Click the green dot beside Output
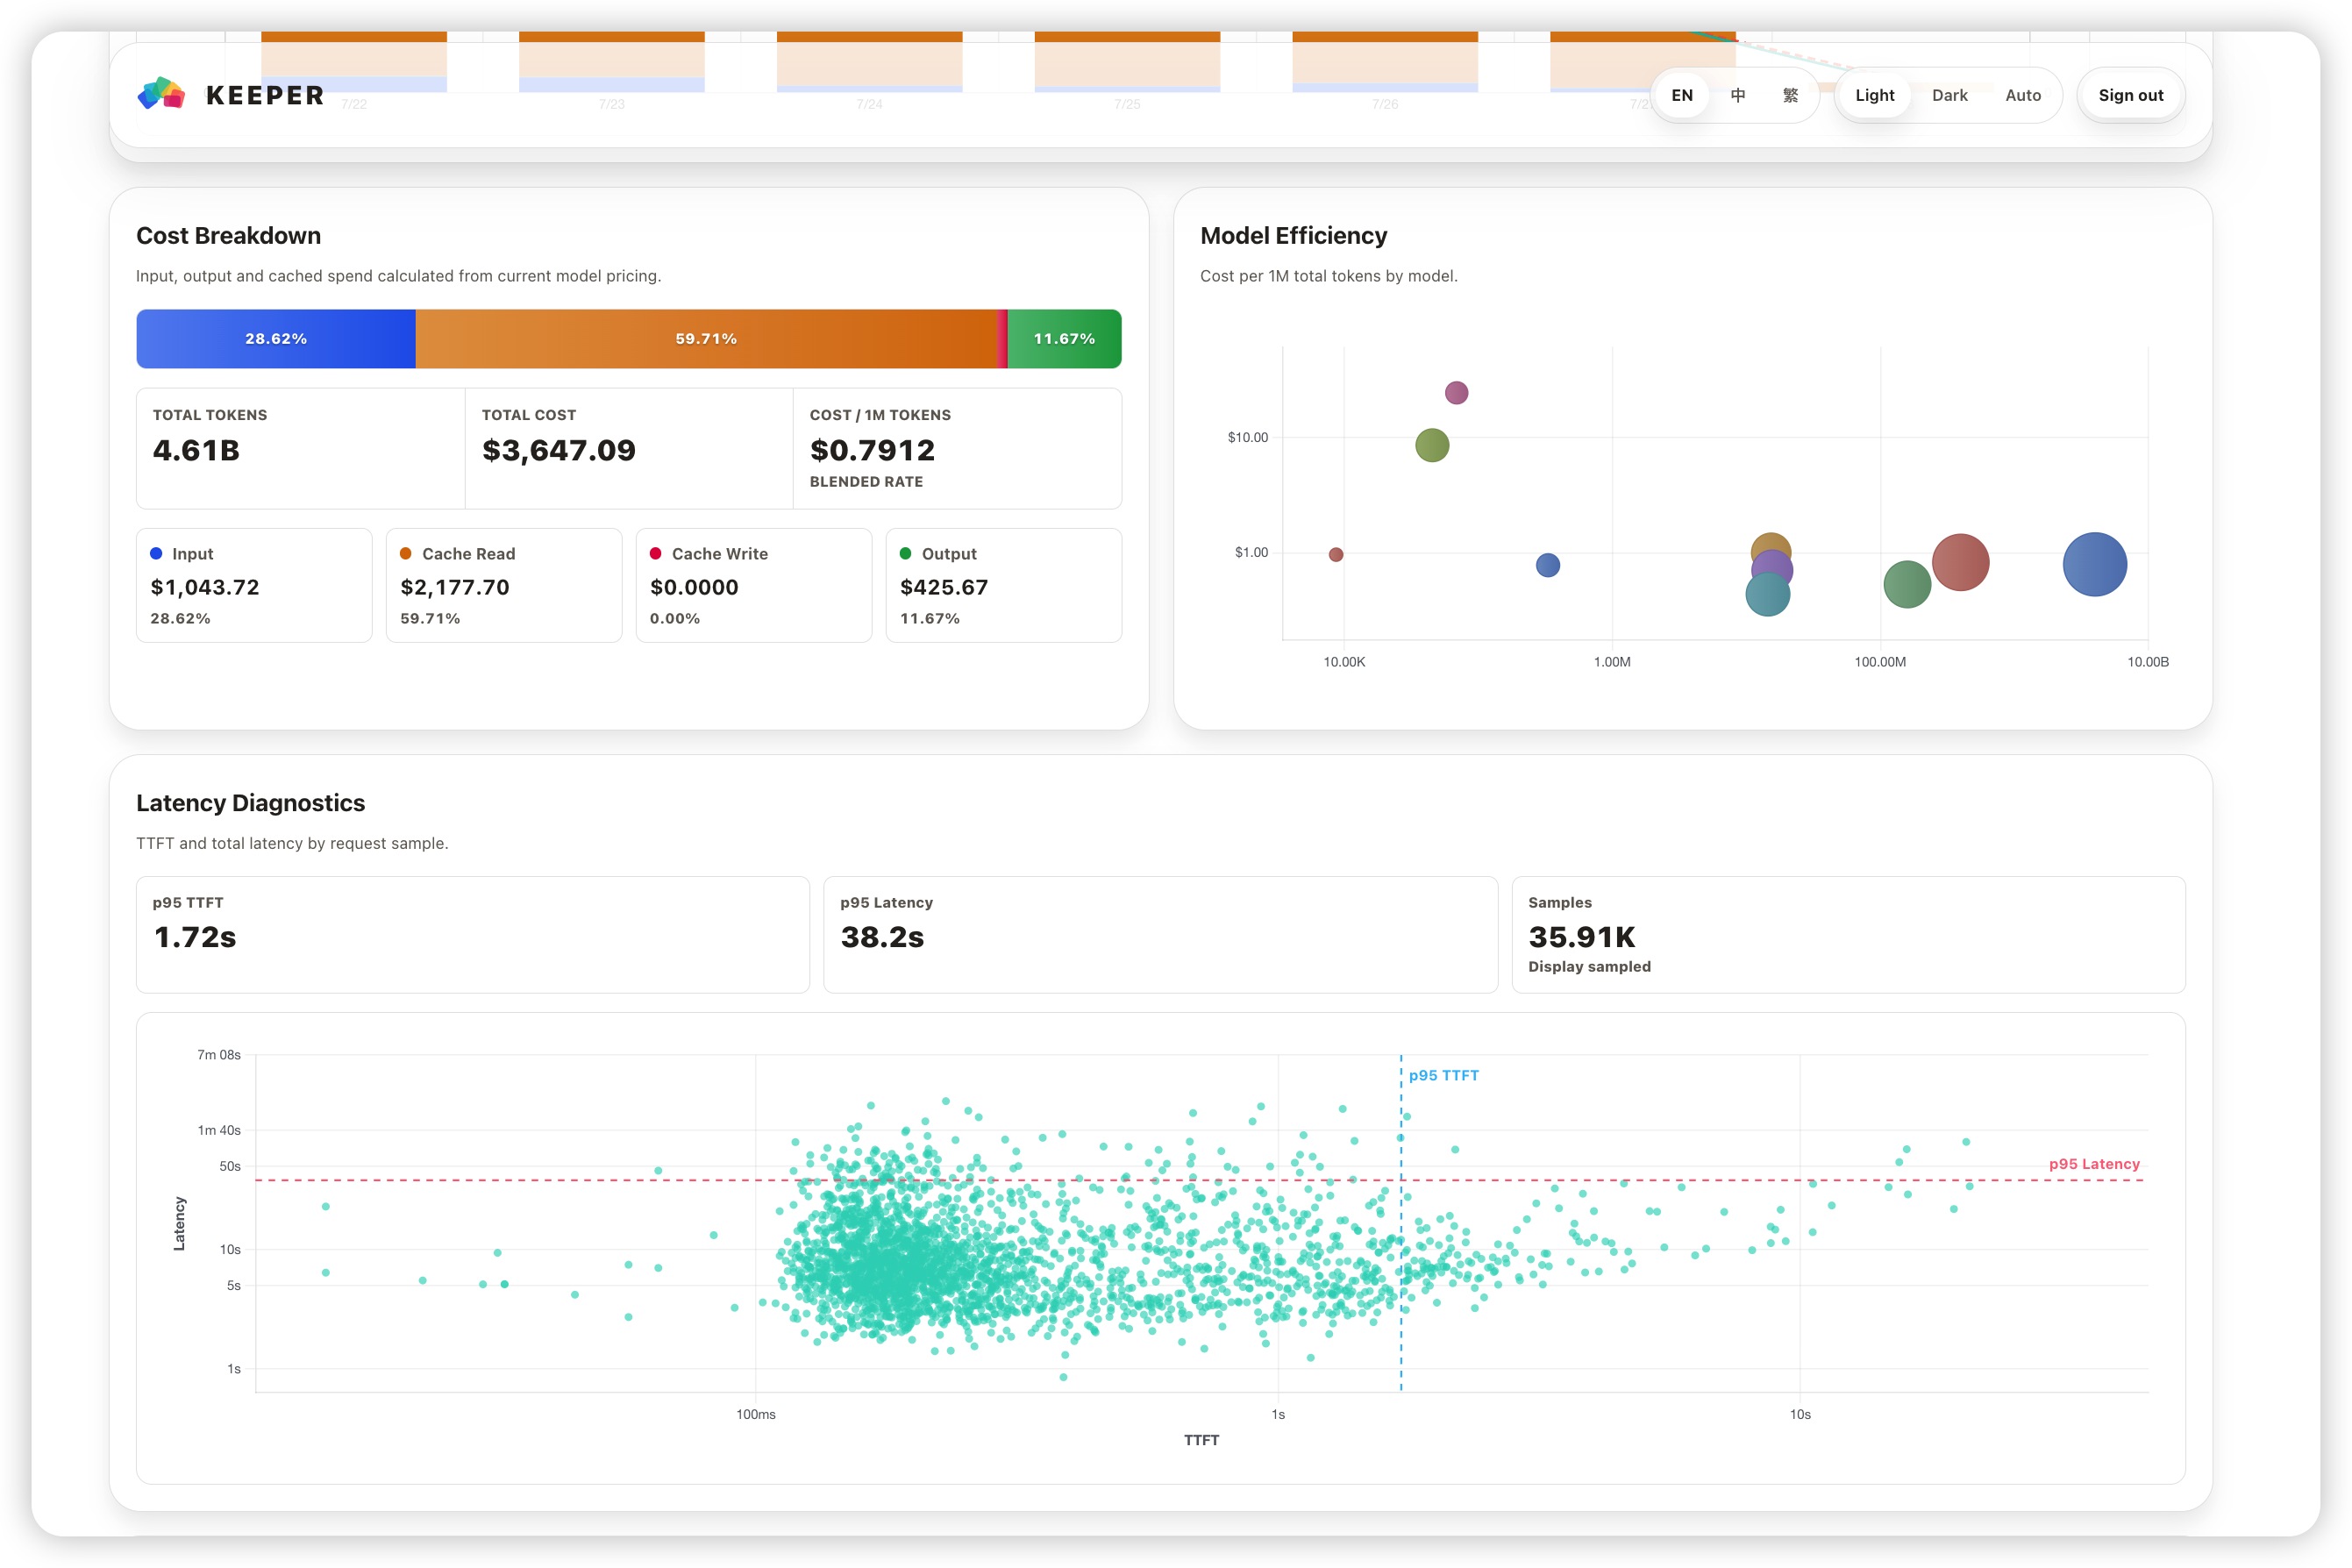The image size is (2352, 1568). [906, 554]
